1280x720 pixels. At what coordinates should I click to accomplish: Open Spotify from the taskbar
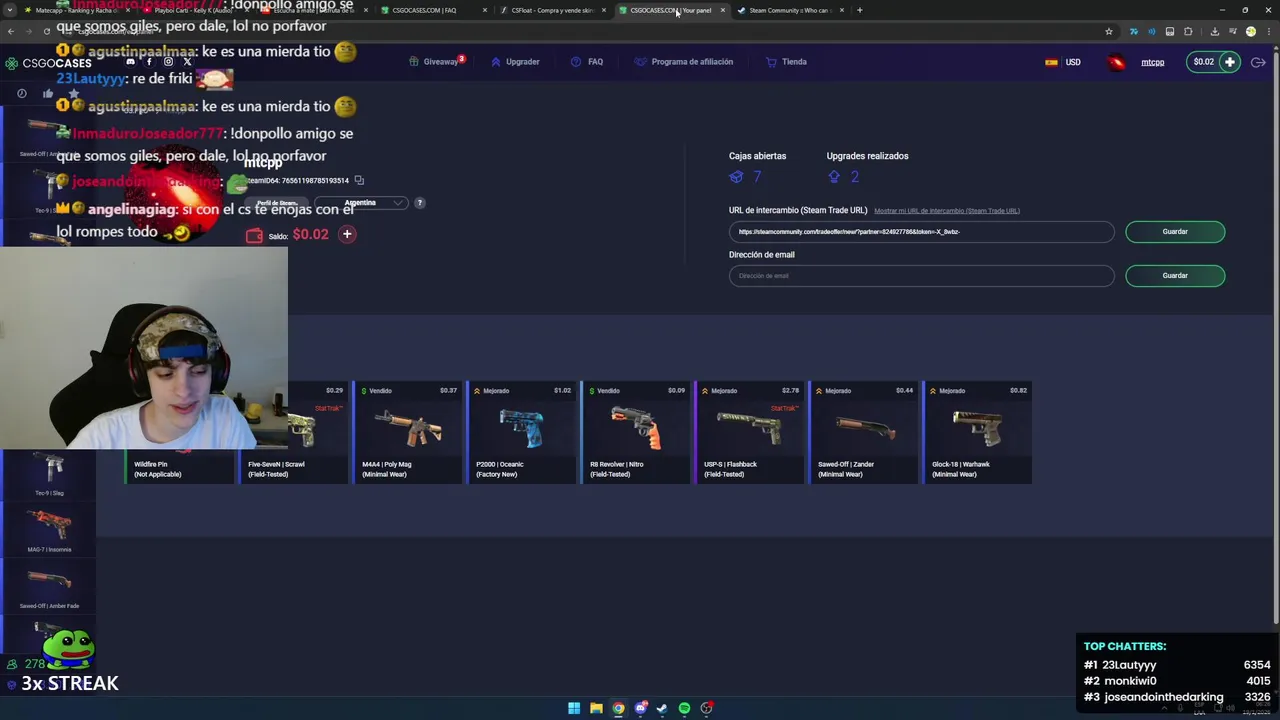click(x=684, y=708)
